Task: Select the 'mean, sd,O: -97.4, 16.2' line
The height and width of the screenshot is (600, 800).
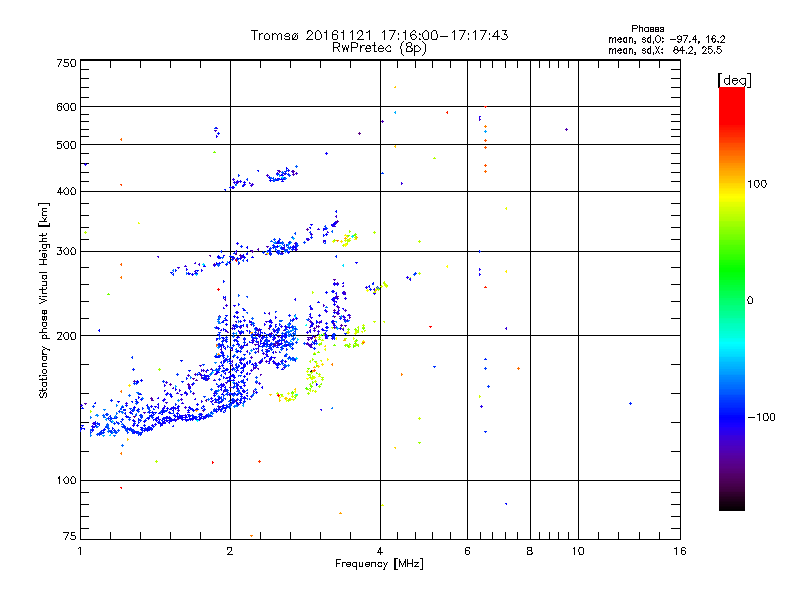Action: click(x=666, y=39)
